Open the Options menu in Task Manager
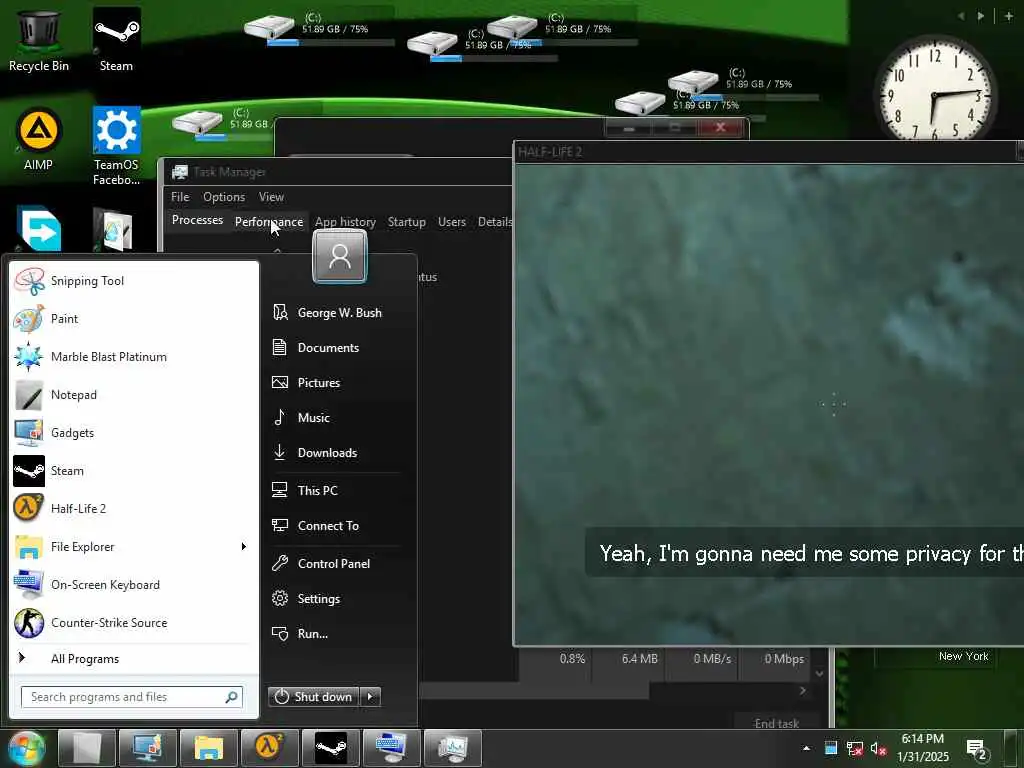The height and width of the screenshot is (768, 1024). [224, 197]
